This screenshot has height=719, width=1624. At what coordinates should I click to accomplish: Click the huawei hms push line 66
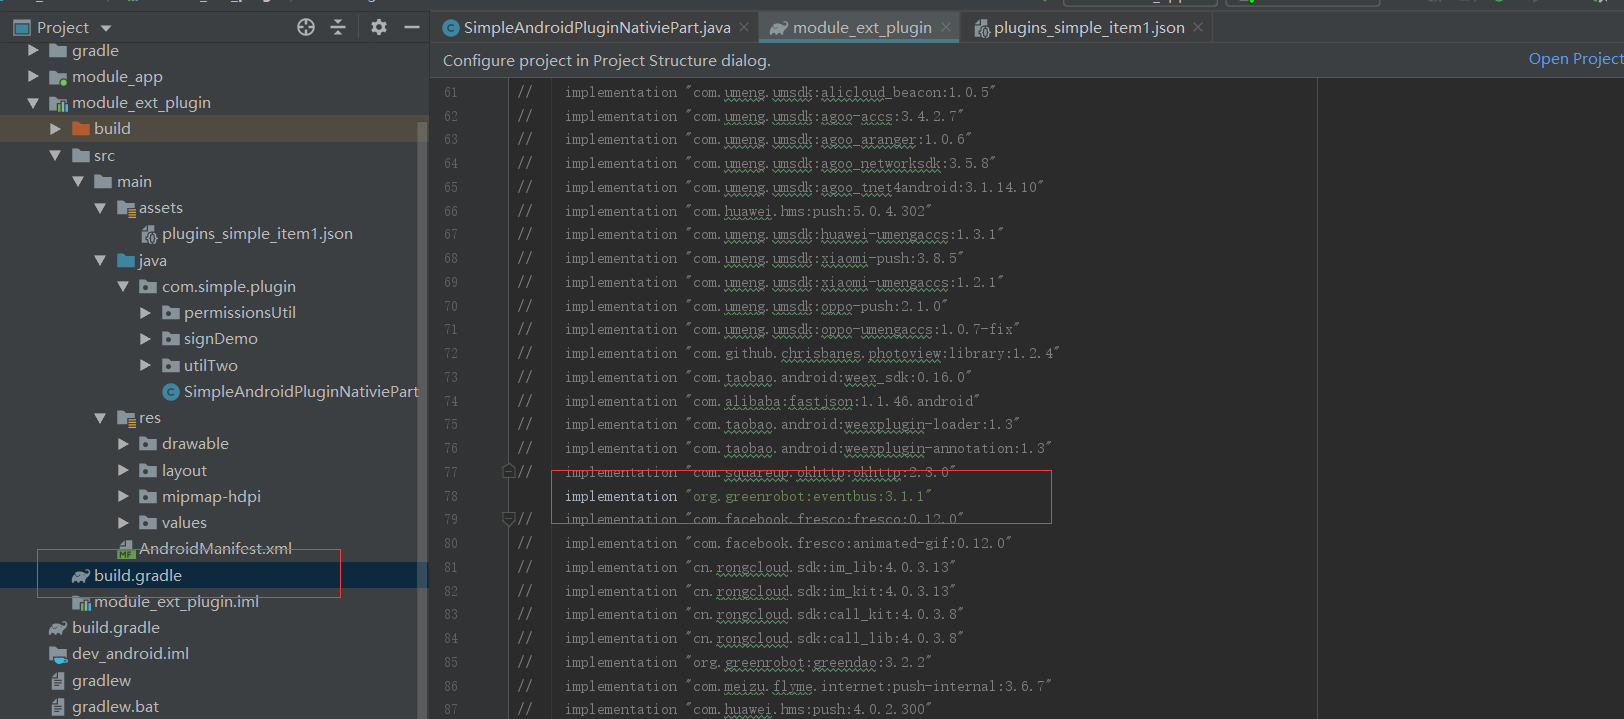click(748, 211)
